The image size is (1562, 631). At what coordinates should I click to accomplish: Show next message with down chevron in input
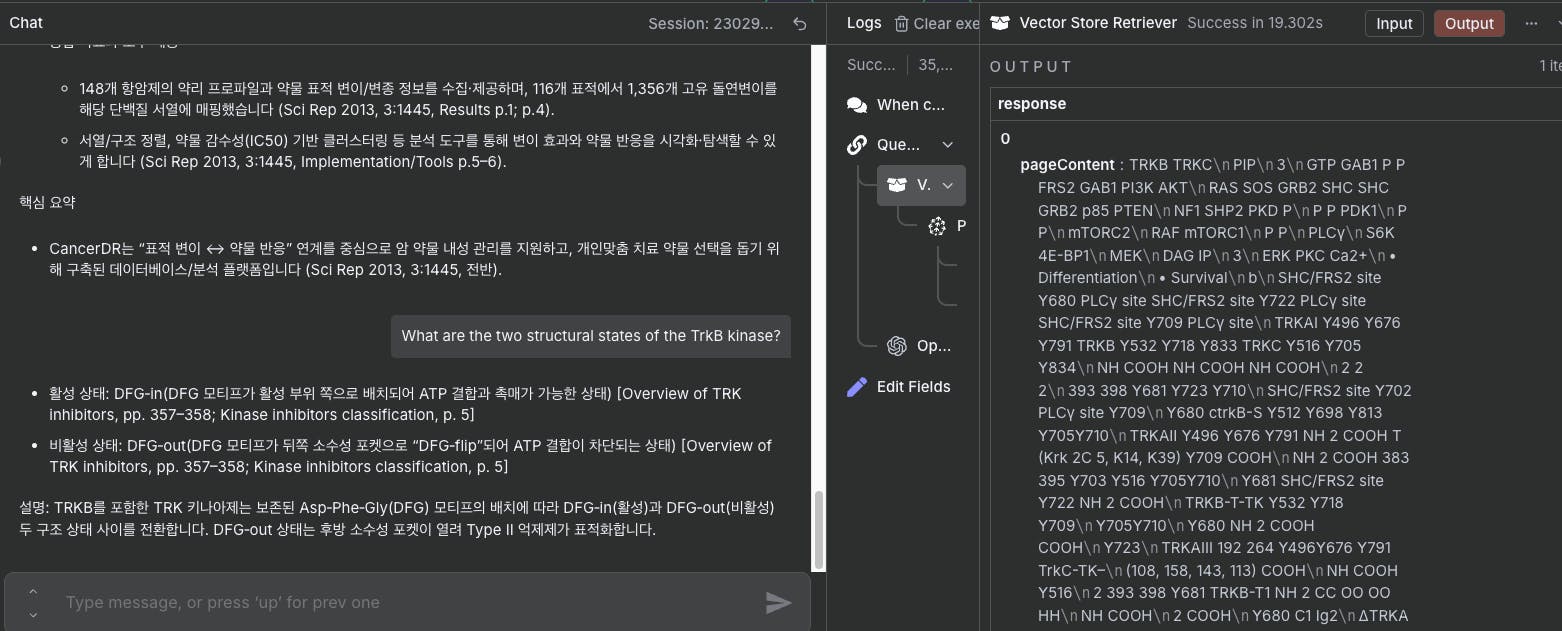click(33, 614)
